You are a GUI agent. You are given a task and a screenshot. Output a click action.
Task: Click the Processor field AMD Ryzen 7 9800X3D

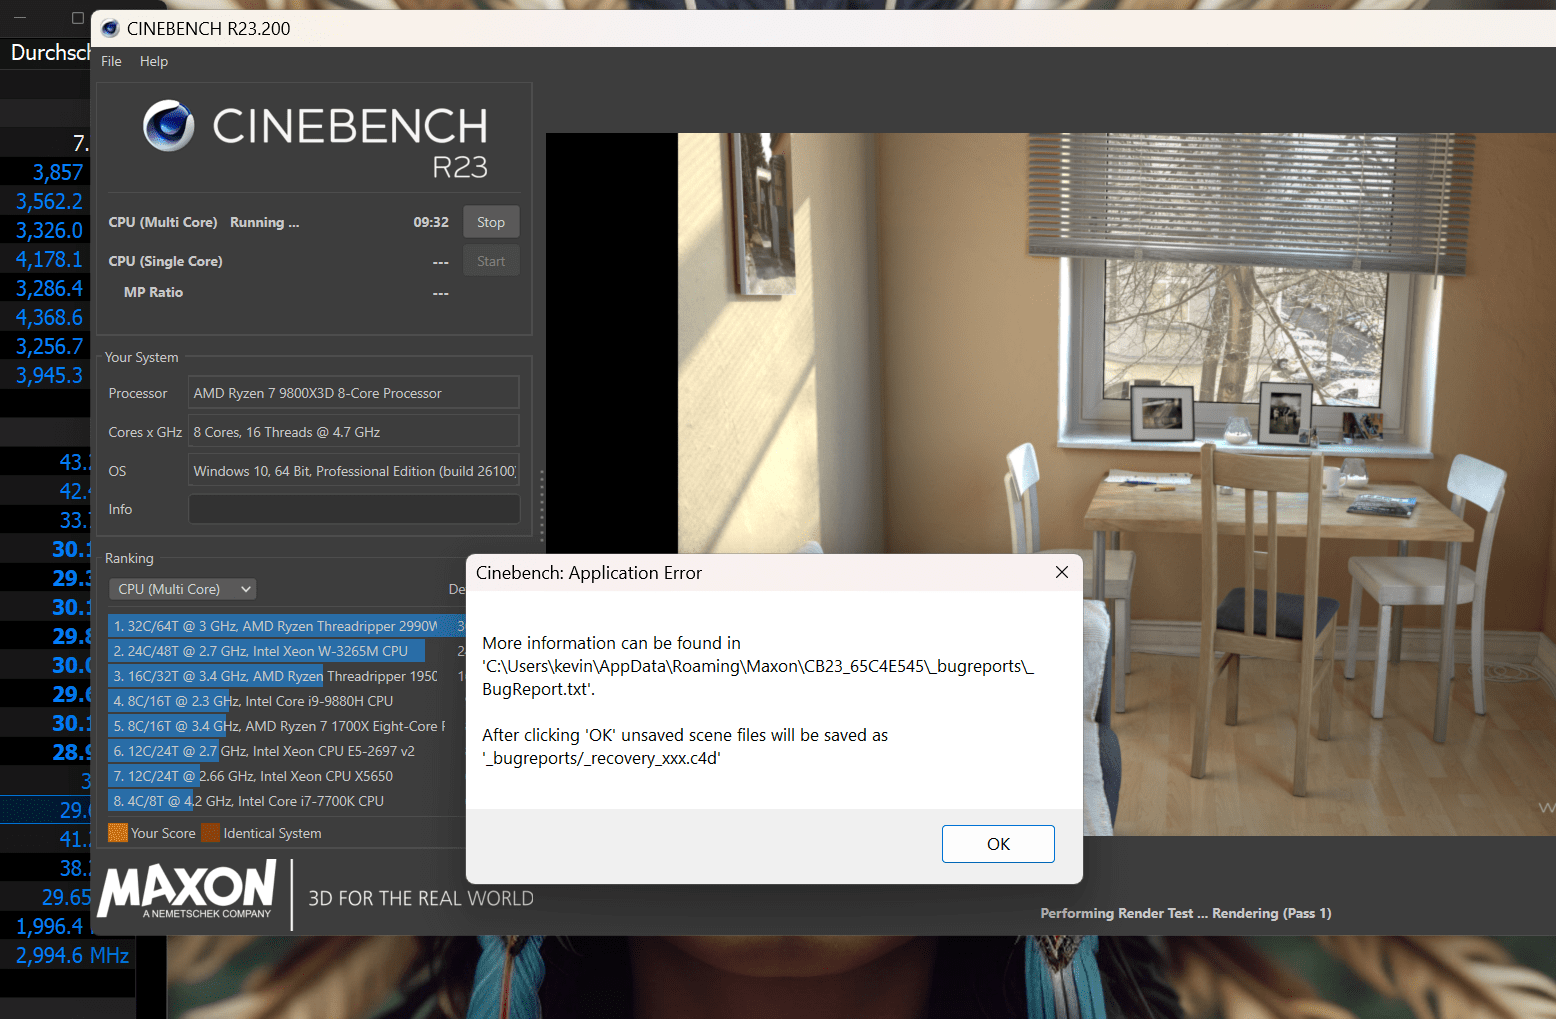(354, 393)
